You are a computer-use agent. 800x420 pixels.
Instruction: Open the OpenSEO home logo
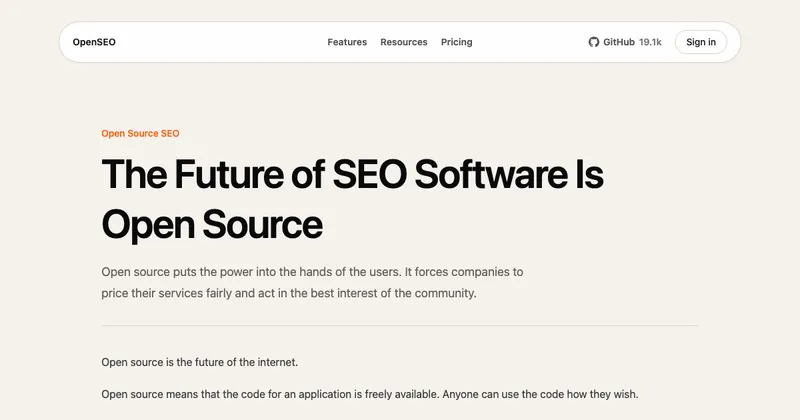[x=94, y=42]
